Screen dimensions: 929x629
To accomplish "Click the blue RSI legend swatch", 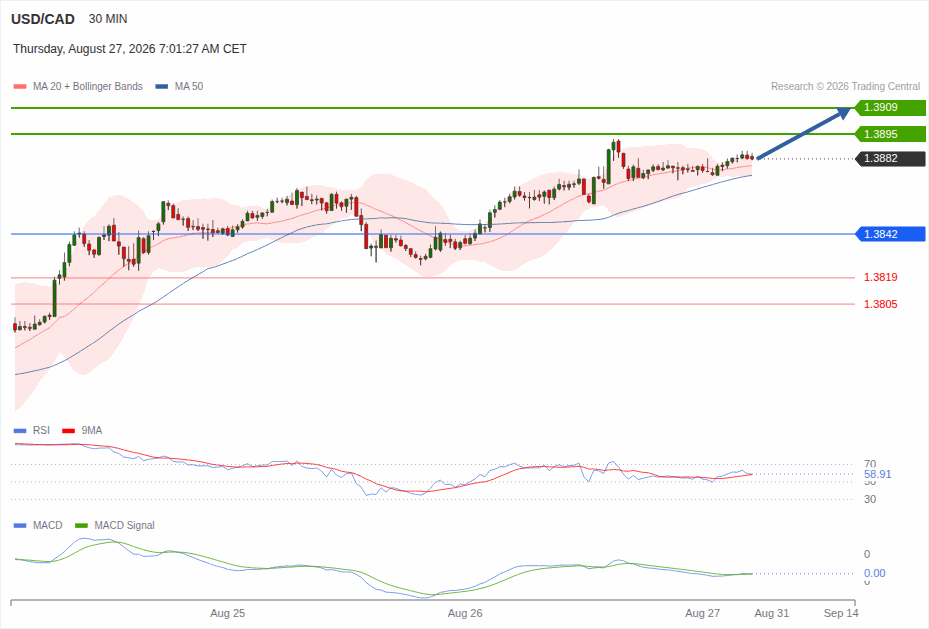I will point(20,431).
